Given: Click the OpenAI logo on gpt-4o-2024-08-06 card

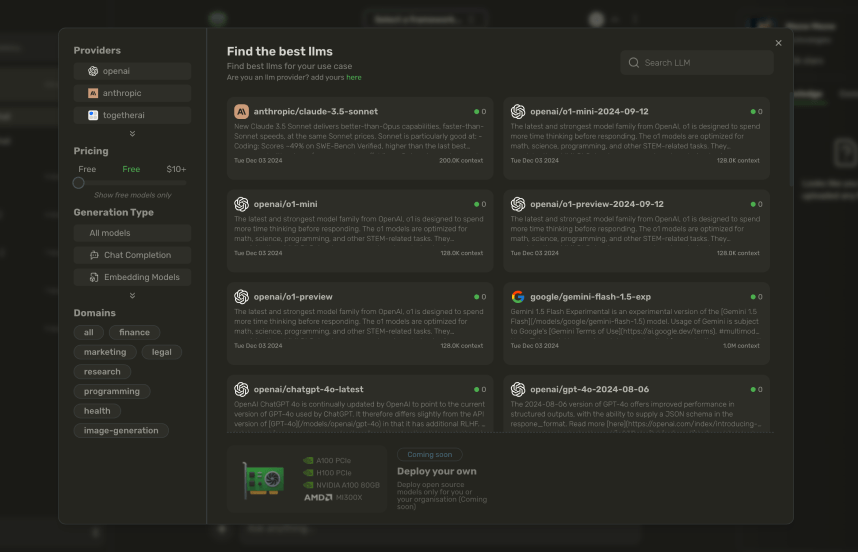Looking at the screenshot, I should 518,389.
